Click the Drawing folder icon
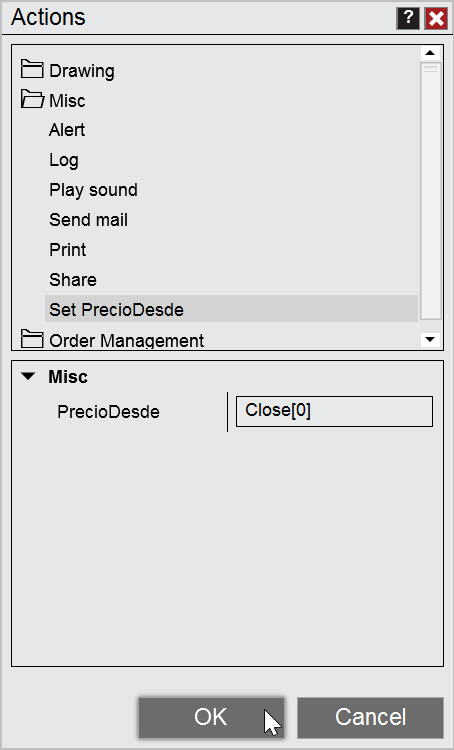The height and width of the screenshot is (750, 454). coord(32,70)
